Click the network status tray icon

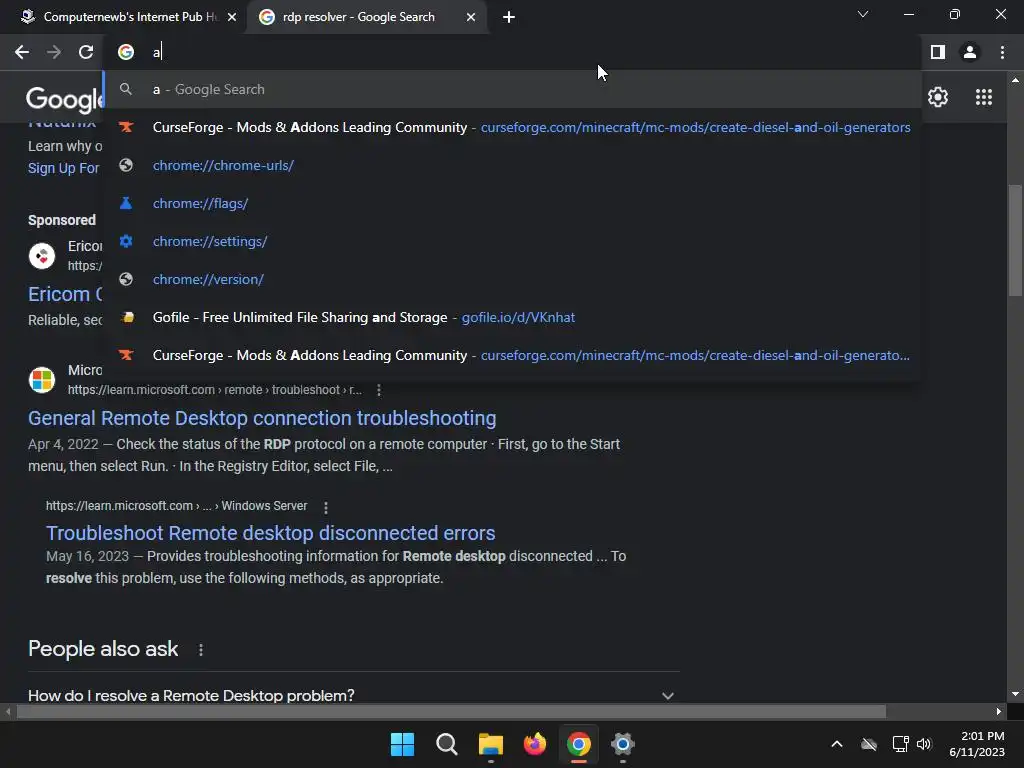pyautogui.click(x=901, y=744)
